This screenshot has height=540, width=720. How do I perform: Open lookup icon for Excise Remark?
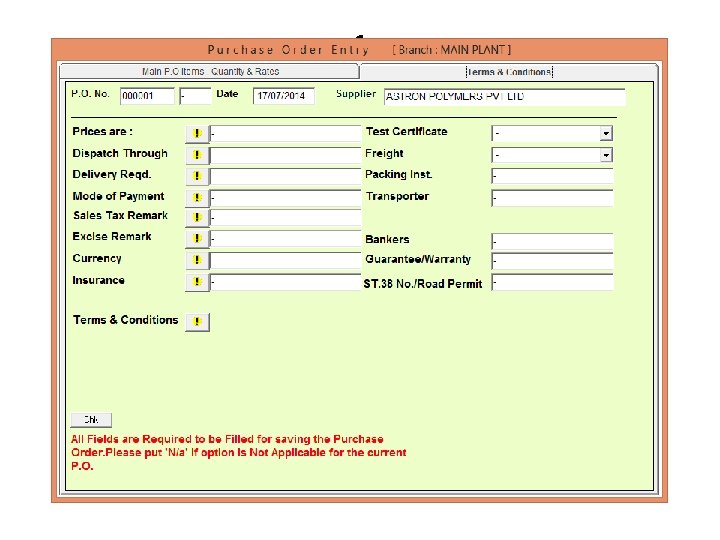click(197, 238)
